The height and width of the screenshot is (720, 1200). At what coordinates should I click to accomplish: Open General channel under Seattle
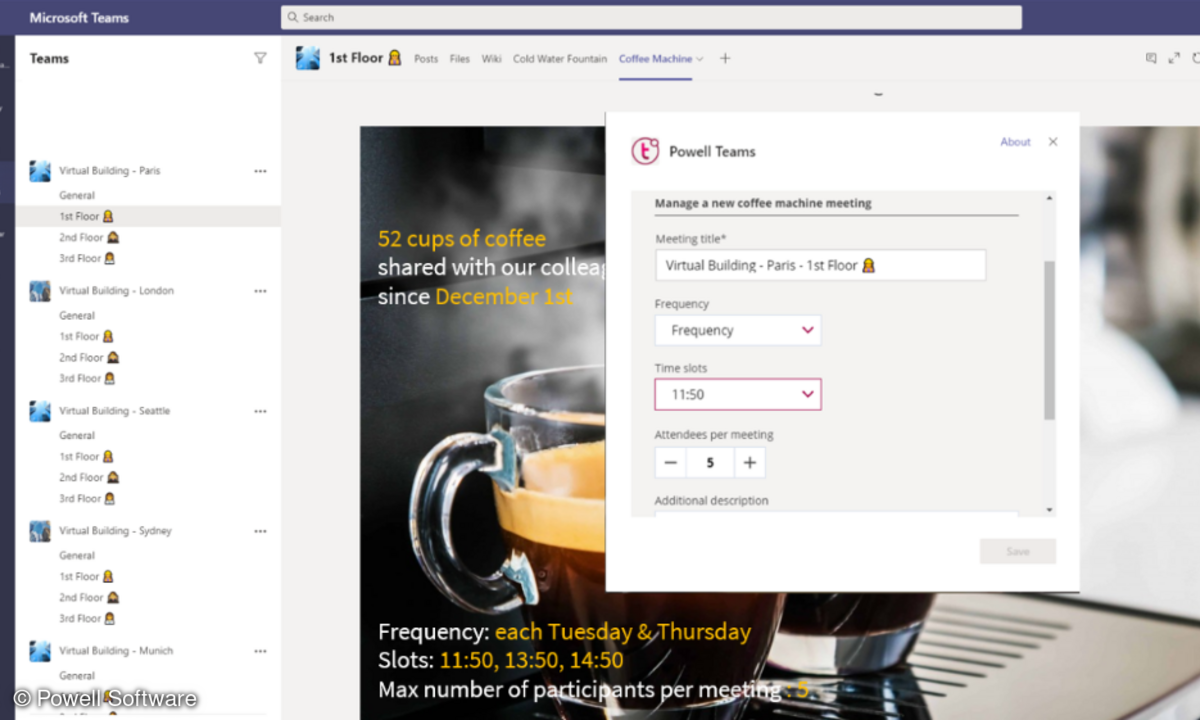click(77, 436)
